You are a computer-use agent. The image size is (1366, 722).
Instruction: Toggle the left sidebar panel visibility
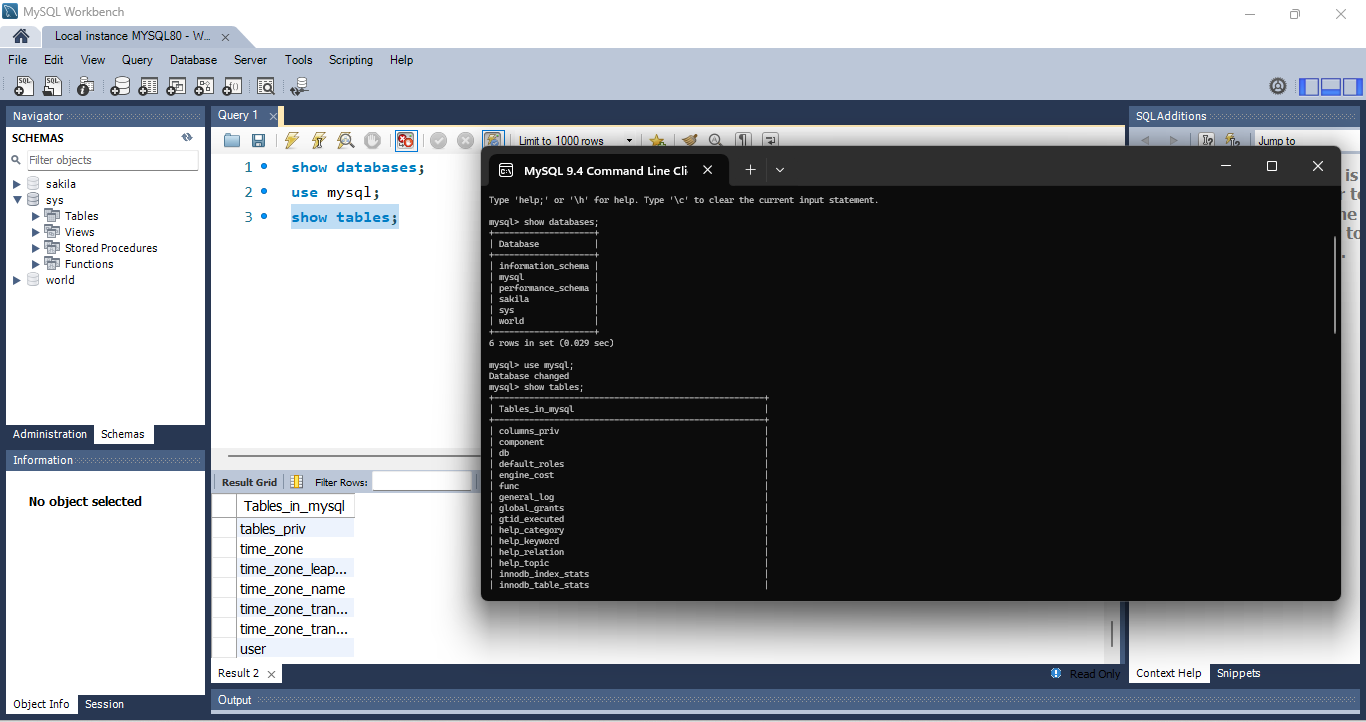[x=1309, y=86]
